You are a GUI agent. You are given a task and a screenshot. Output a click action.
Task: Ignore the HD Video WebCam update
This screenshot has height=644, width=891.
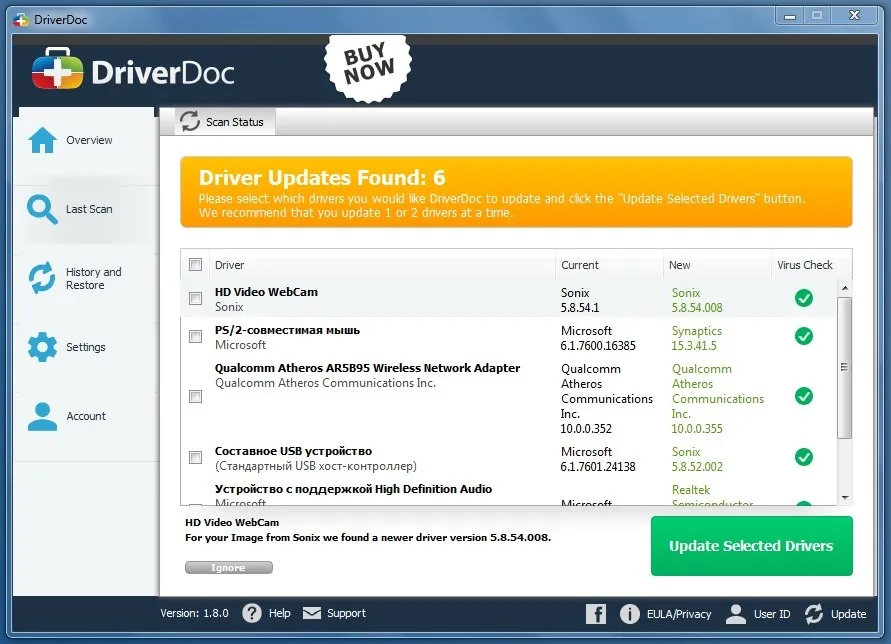click(x=228, y=567)
